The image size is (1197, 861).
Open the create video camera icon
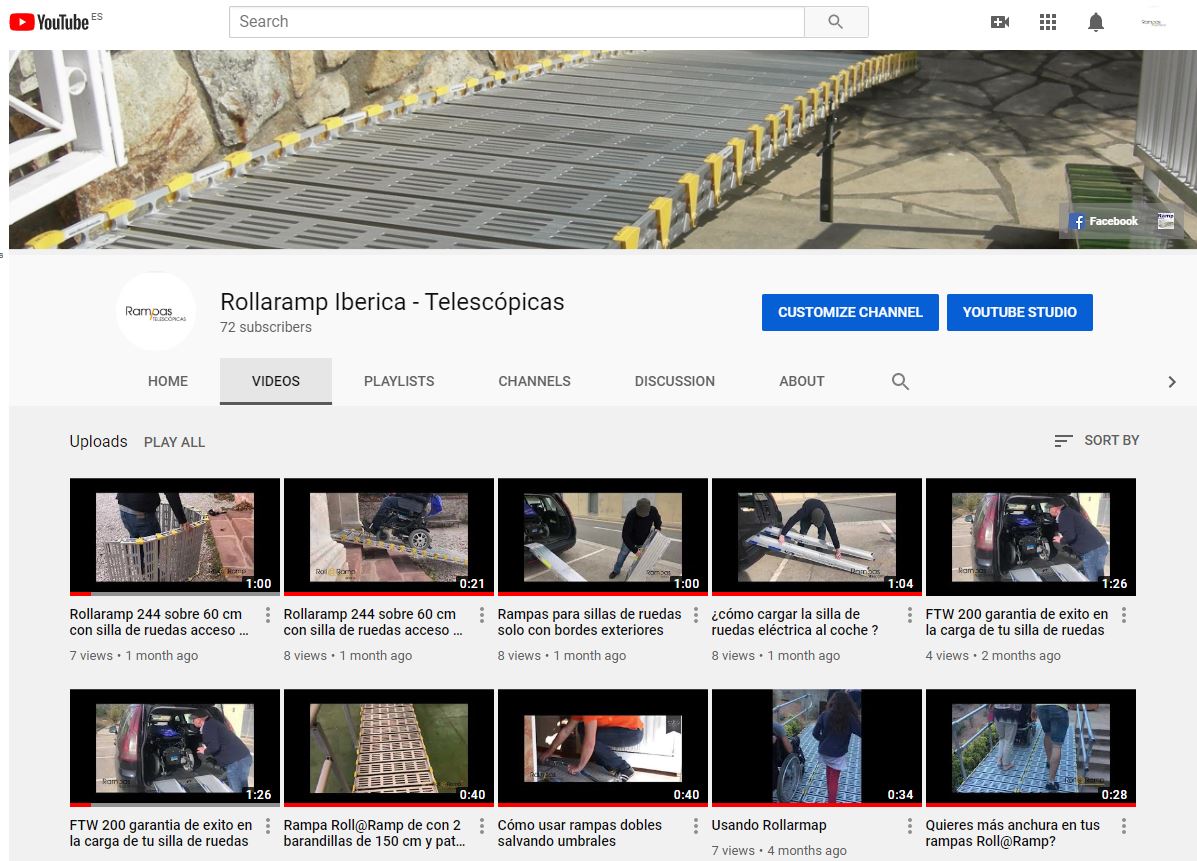click(999, 22)
